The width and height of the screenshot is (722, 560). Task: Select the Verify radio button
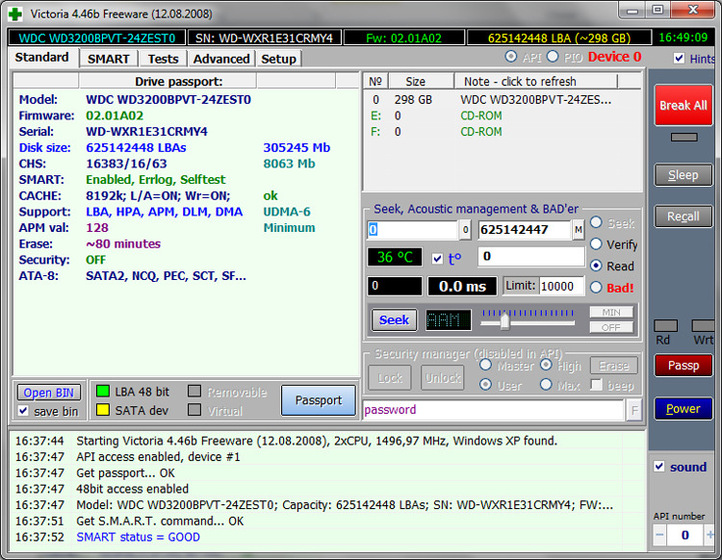597,244
